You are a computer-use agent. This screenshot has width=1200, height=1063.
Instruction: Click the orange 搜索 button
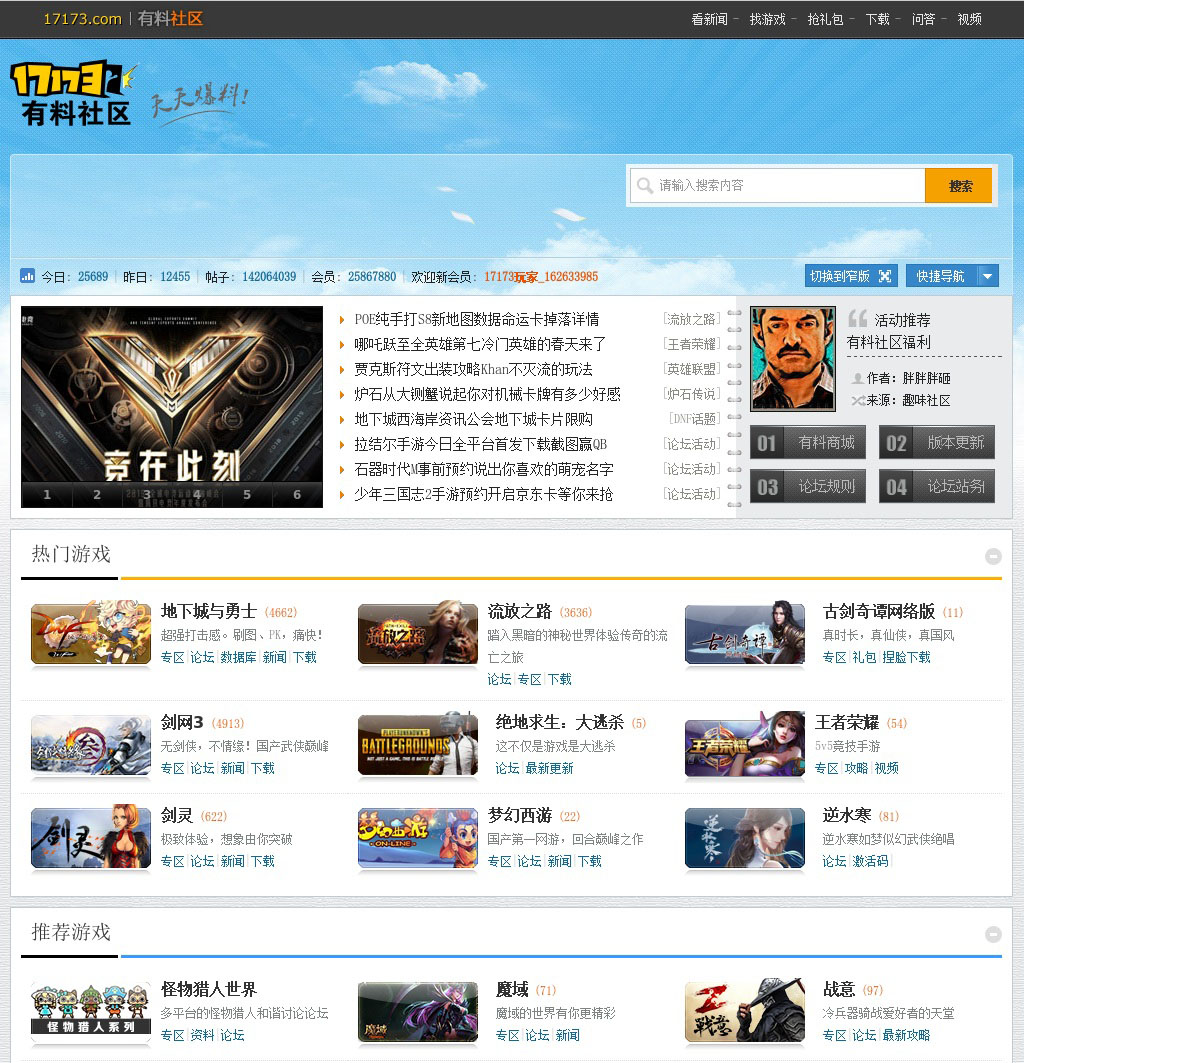click(958, 186)
